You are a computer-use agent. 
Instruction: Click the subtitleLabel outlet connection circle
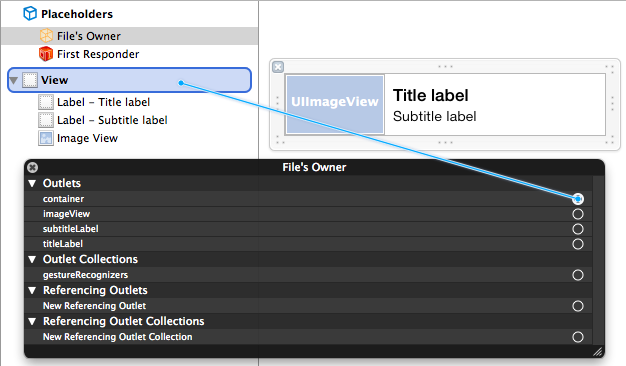pos(578,229)
